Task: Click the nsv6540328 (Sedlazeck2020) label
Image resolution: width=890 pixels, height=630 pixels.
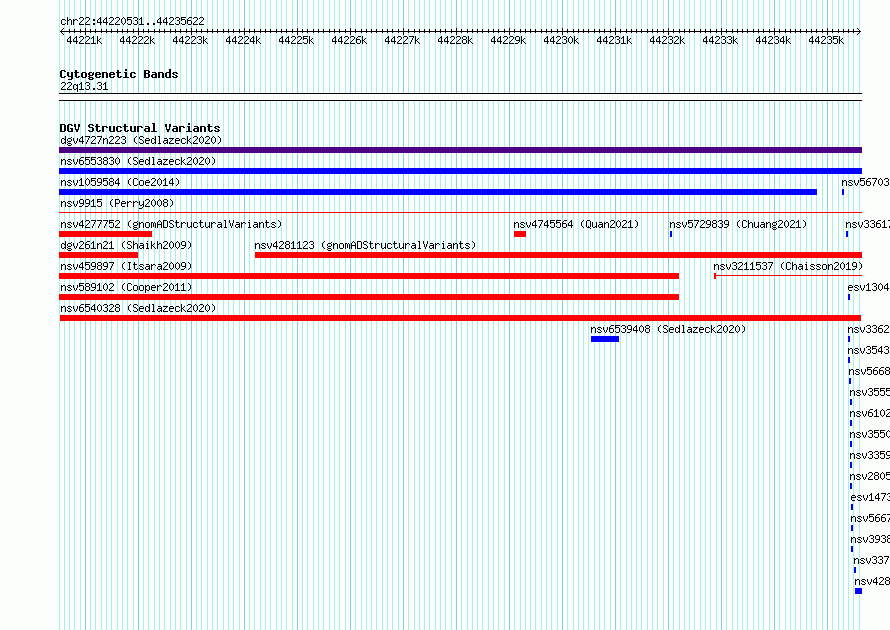Action: click(x=138, y=308)
